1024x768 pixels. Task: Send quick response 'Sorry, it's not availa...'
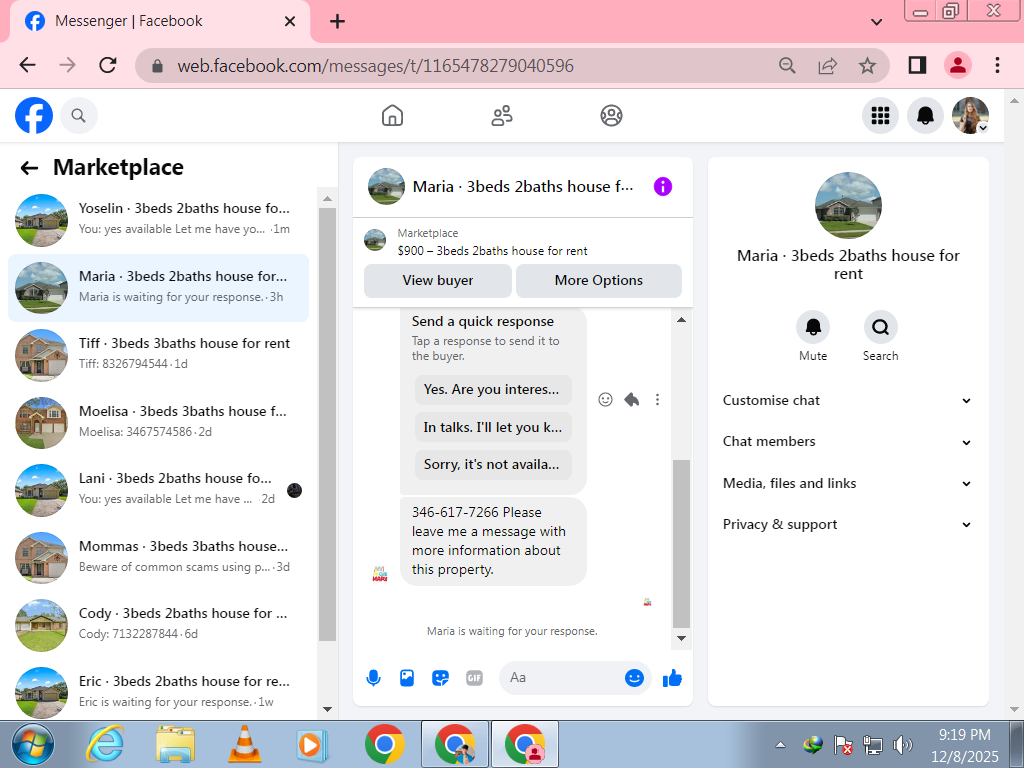[493, 465]
